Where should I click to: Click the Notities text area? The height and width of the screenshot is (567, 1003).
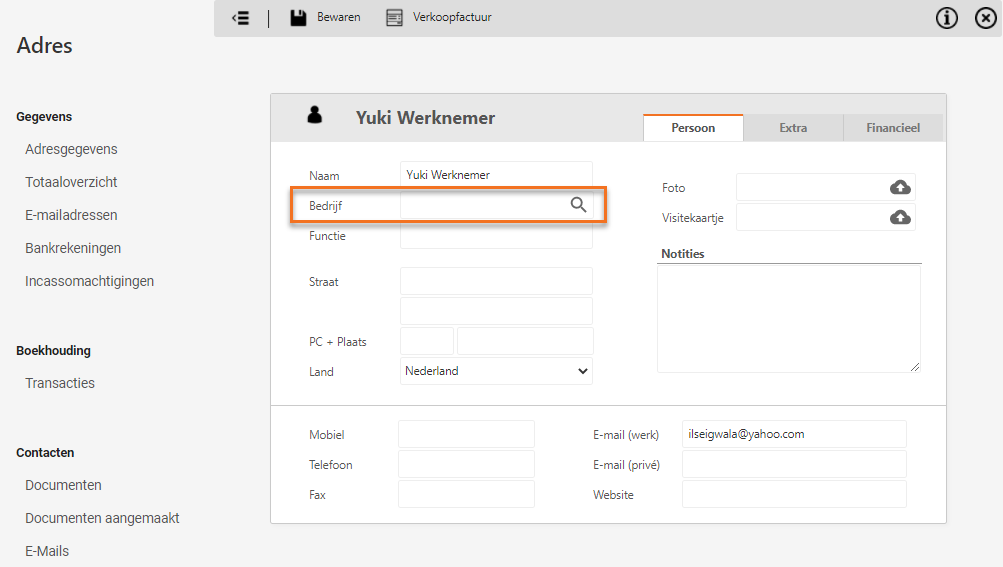789,319
